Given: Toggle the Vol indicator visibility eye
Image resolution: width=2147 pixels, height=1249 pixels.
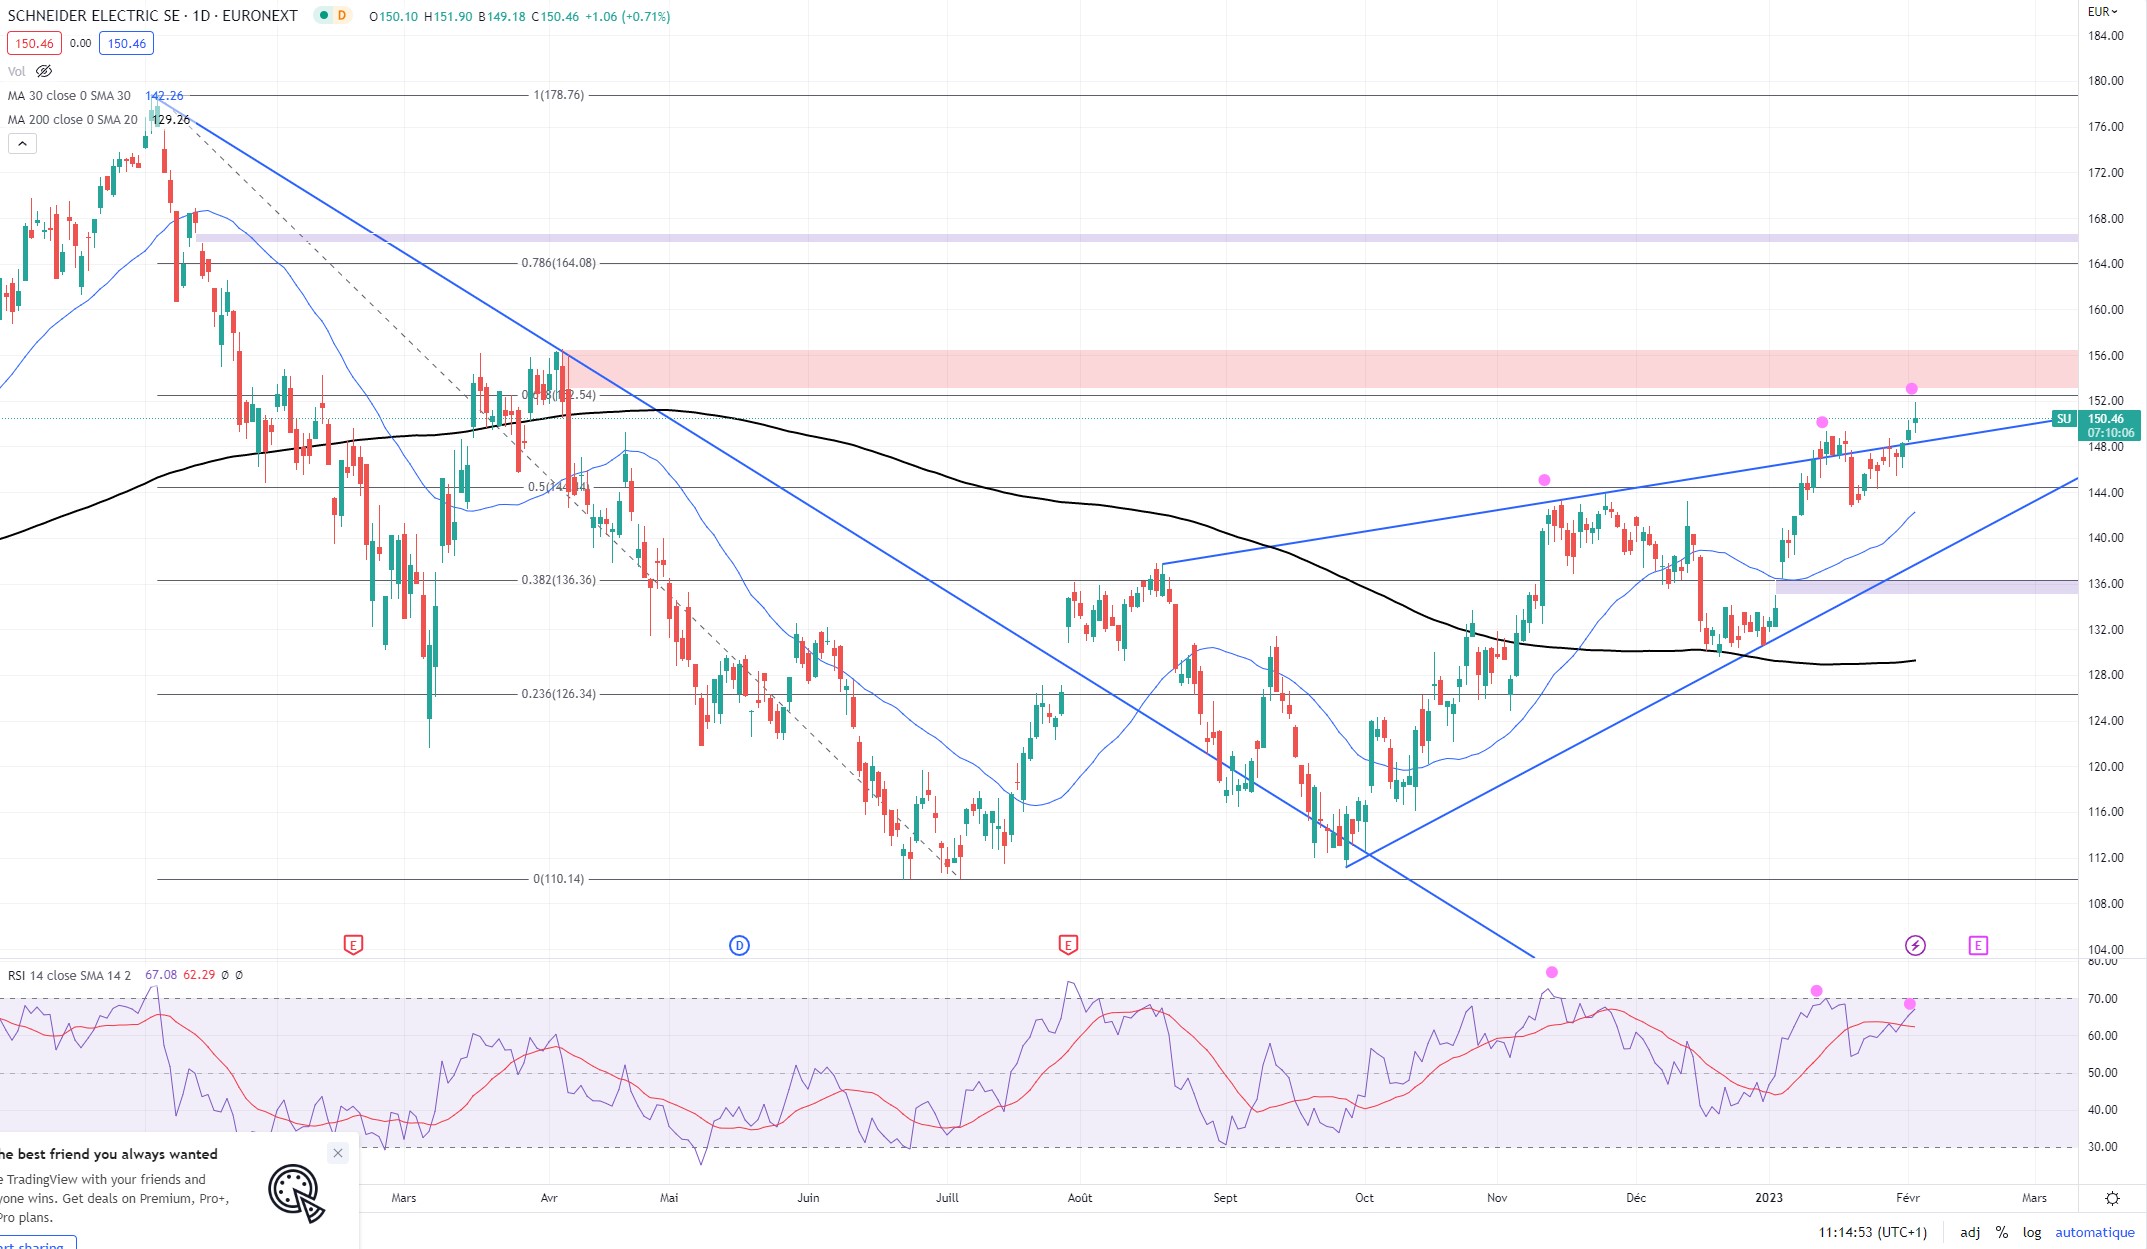Looking at the screenshot, I should click(x=44, y=71).
